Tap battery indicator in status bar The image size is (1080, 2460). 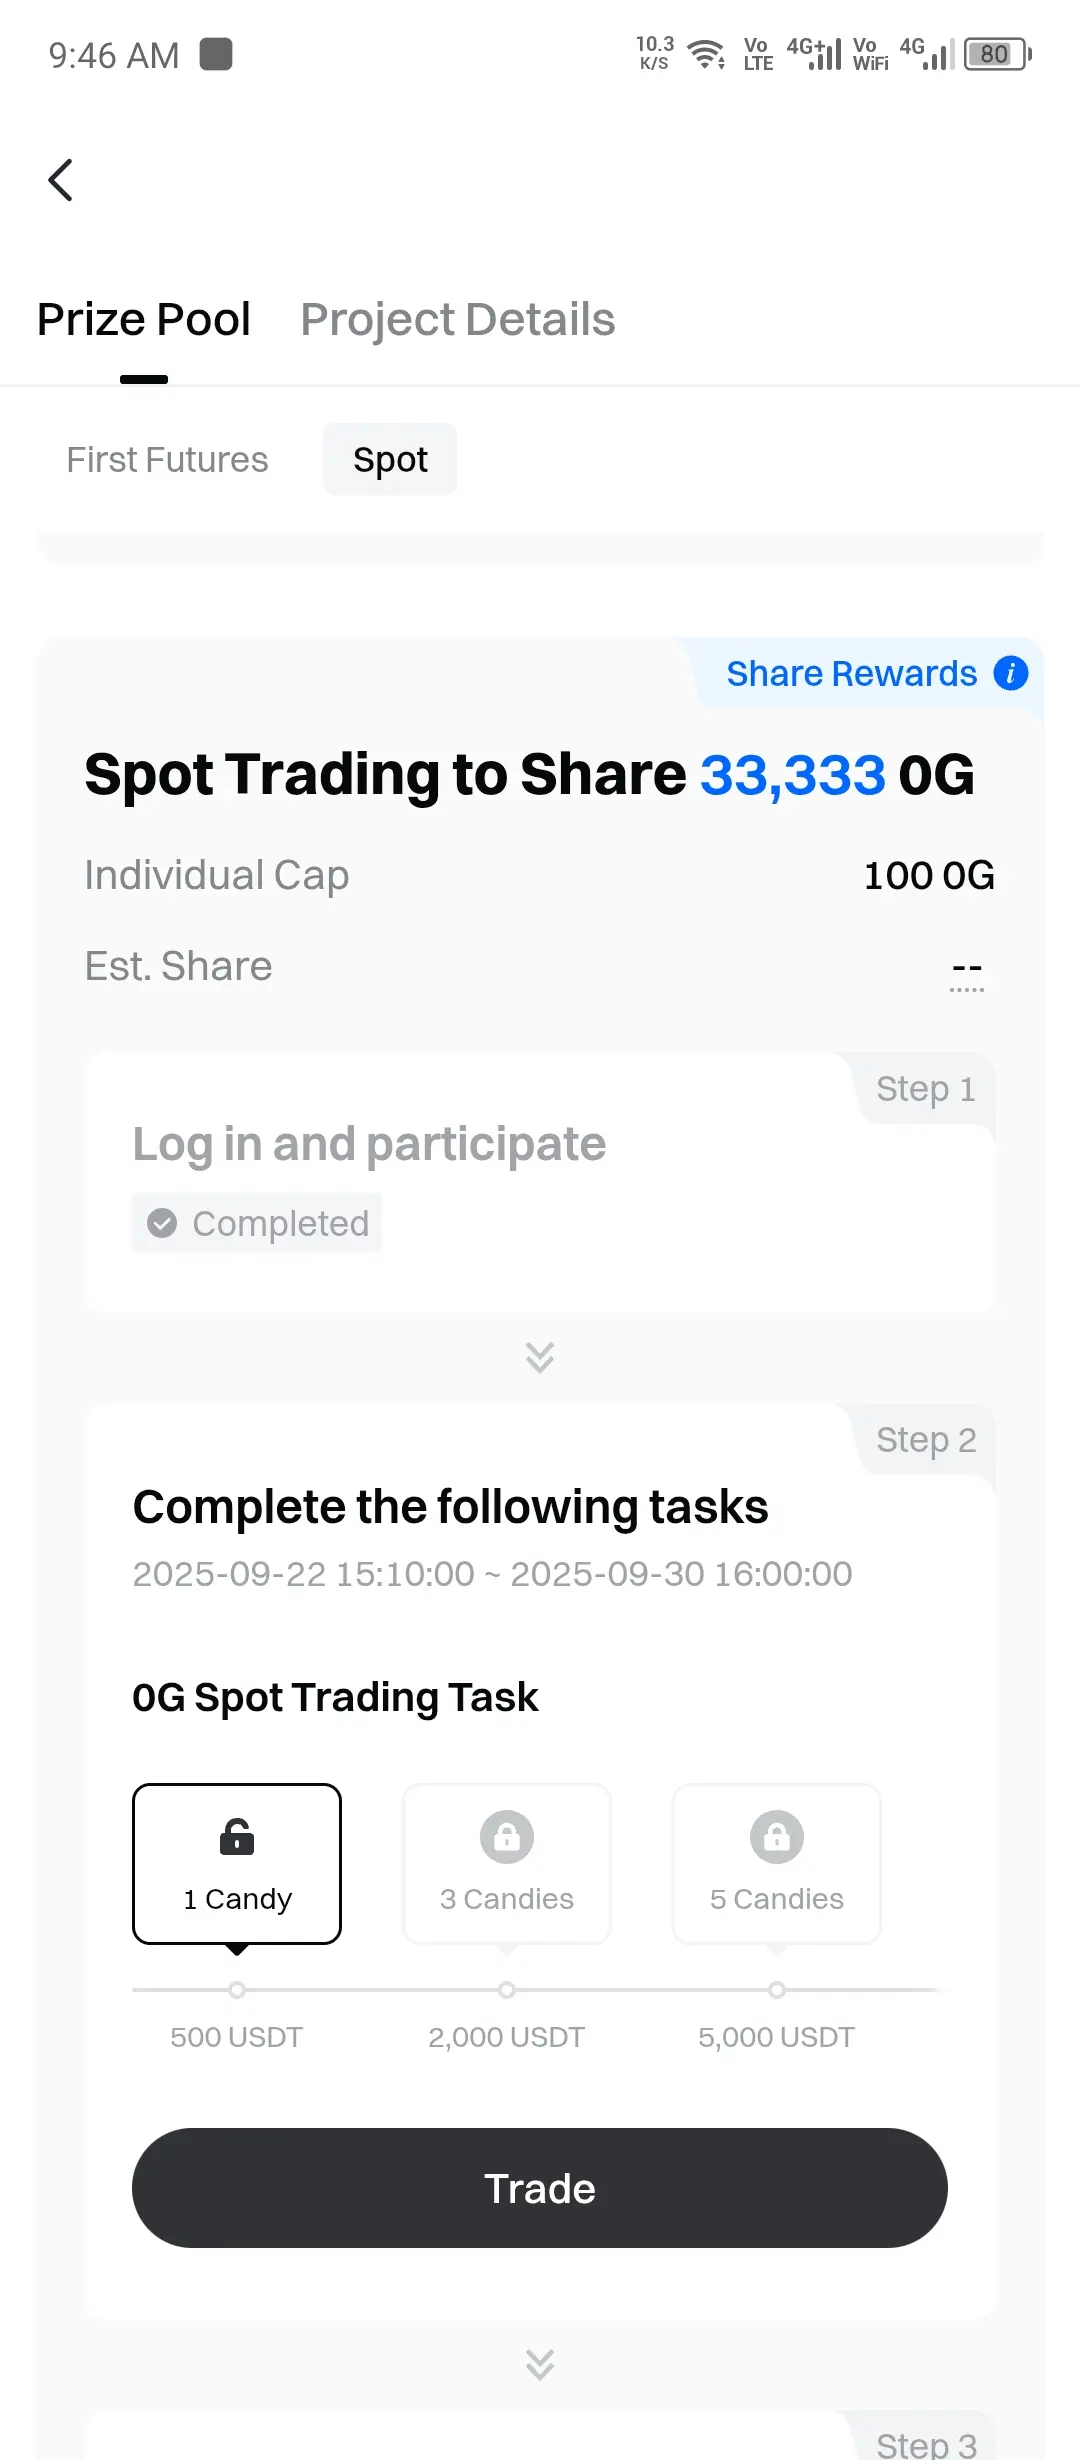point(997,54)
